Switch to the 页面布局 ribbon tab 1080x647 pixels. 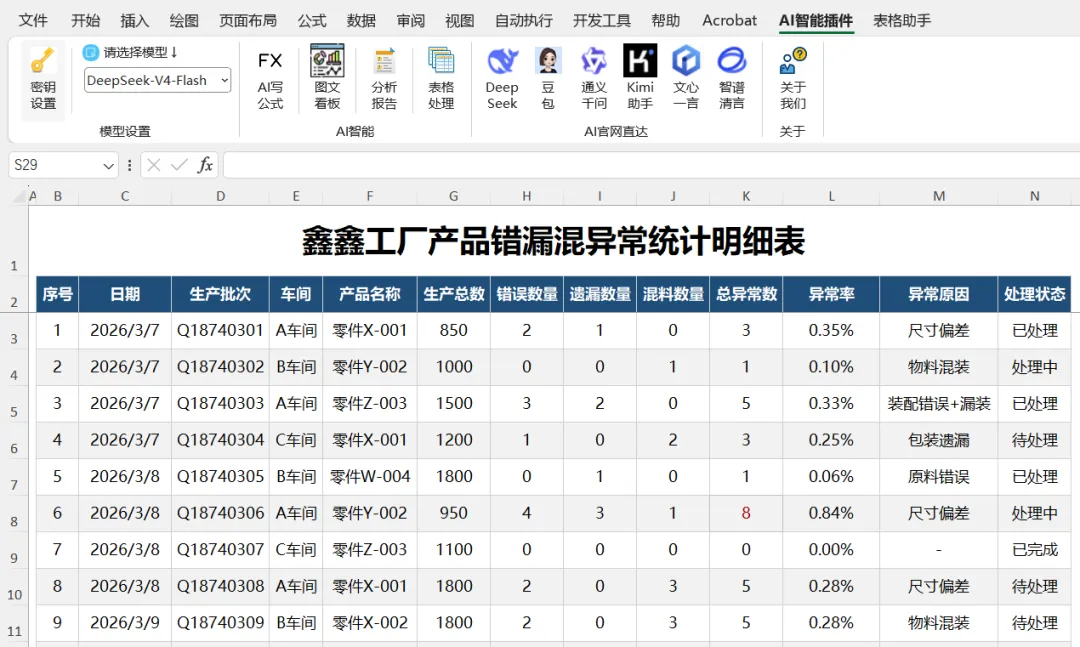(x=248, y=21)
